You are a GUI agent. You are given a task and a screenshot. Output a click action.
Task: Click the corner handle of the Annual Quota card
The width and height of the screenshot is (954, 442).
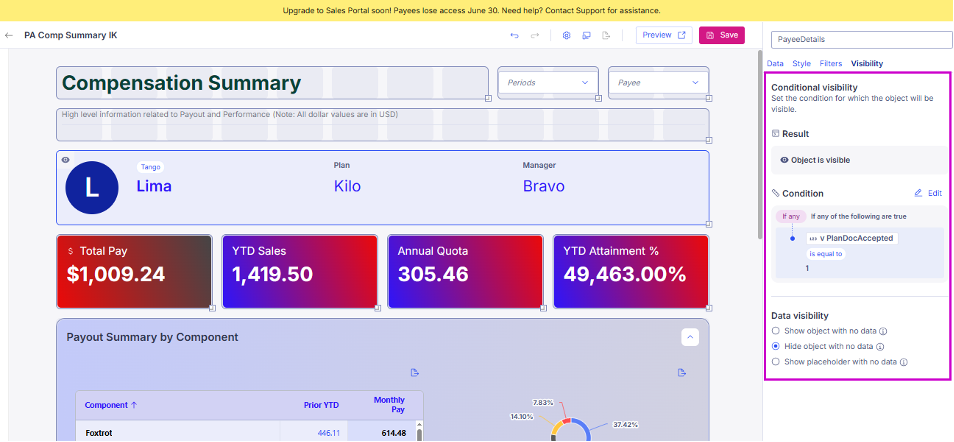[x=543, y=308]
